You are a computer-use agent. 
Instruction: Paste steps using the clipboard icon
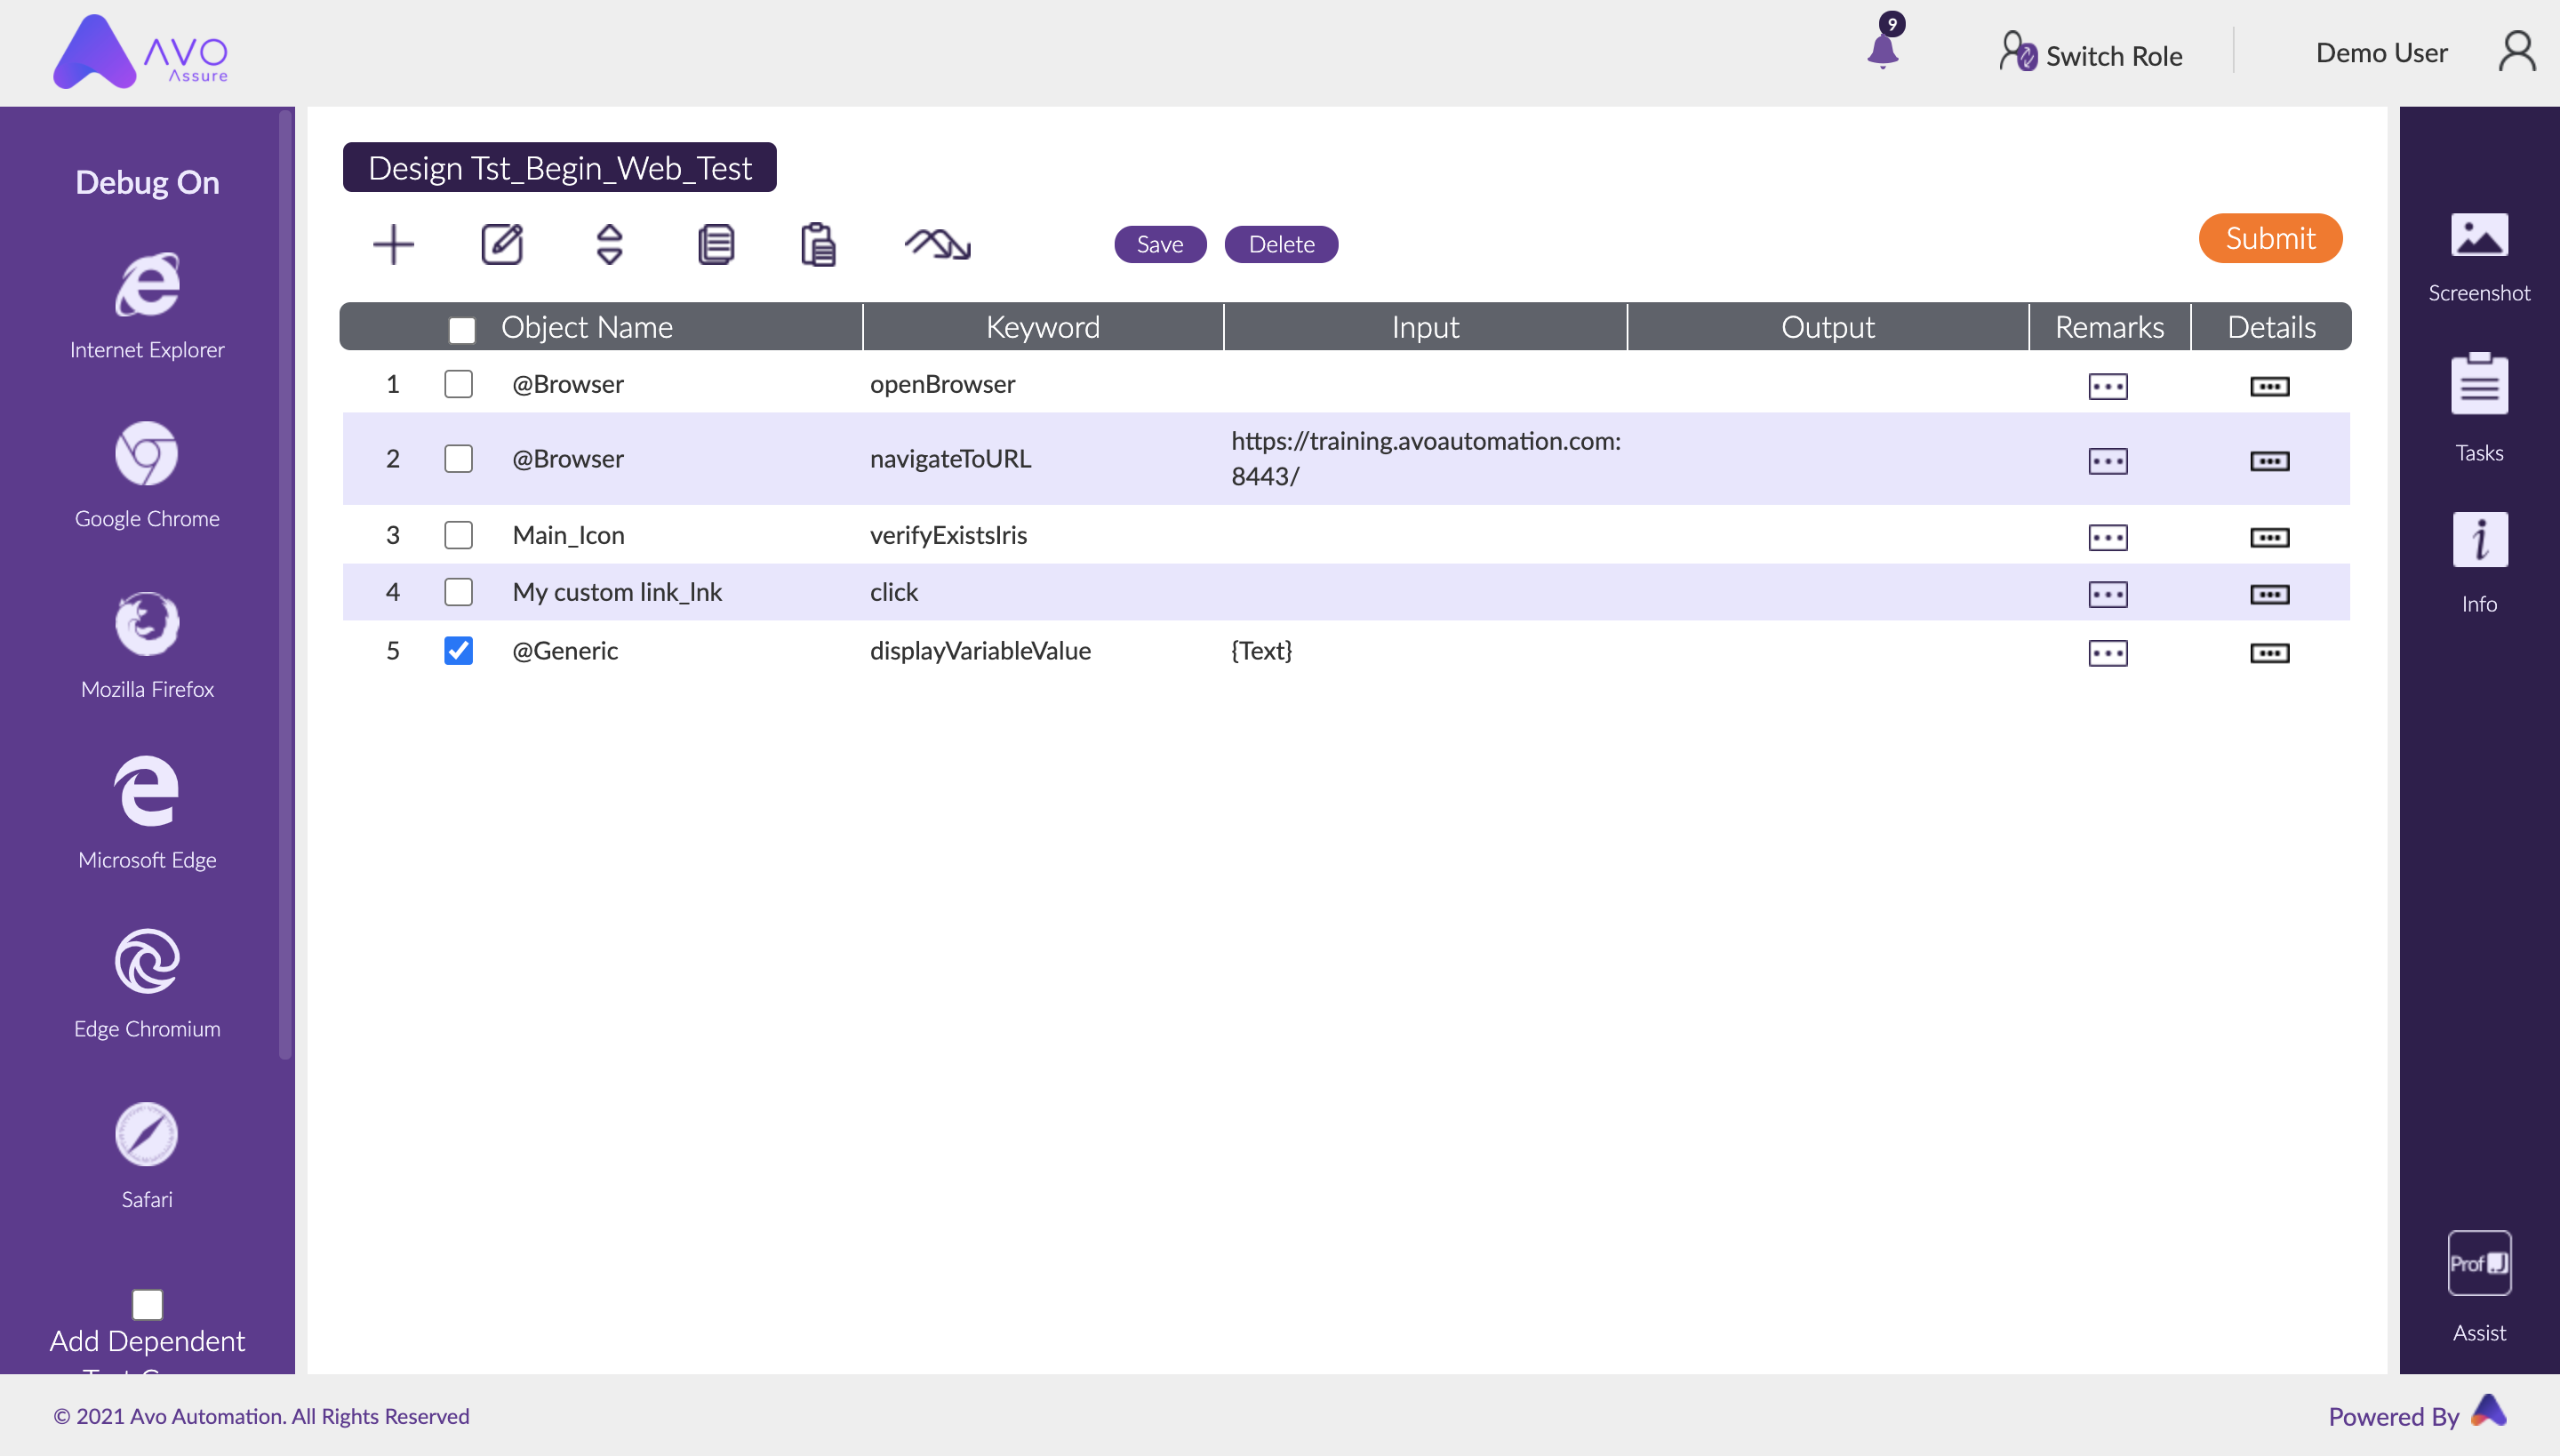[818, 243]
